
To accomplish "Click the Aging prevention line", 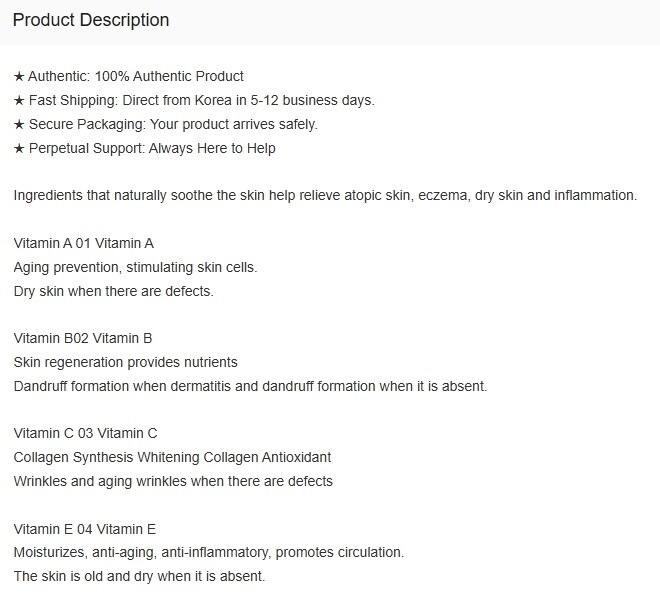I will [135, 267].
